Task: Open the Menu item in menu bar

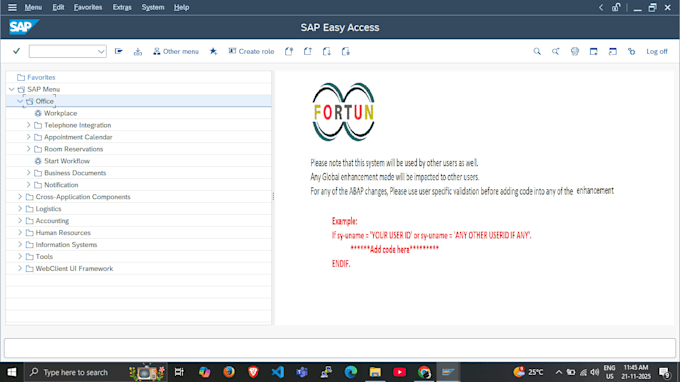Action: 33,7
